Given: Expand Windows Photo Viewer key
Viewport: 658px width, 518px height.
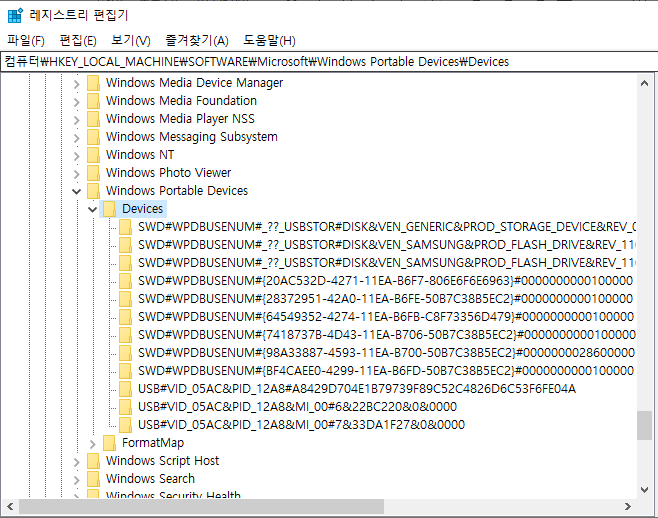Looking at the screenshot, I should point(76,174).
